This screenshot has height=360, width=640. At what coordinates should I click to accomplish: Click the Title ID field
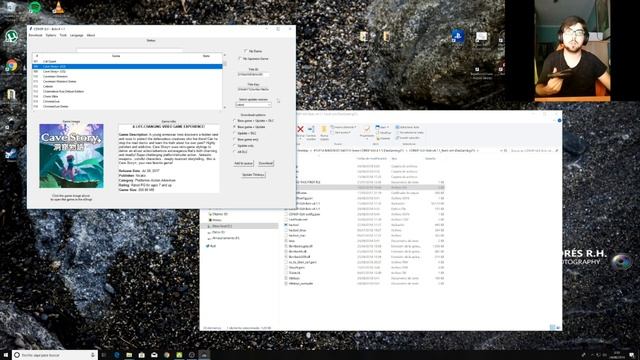(x=253, y=74)
